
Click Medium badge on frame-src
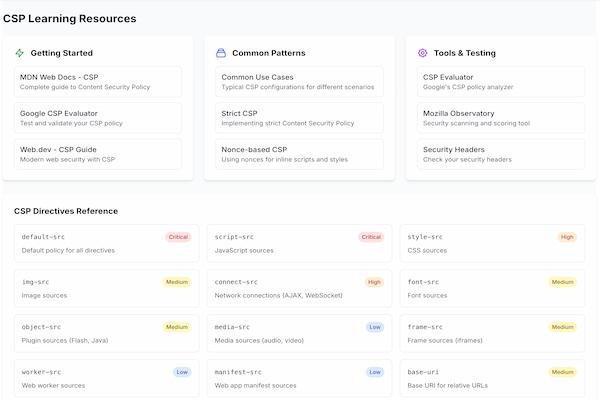[562, 327]
